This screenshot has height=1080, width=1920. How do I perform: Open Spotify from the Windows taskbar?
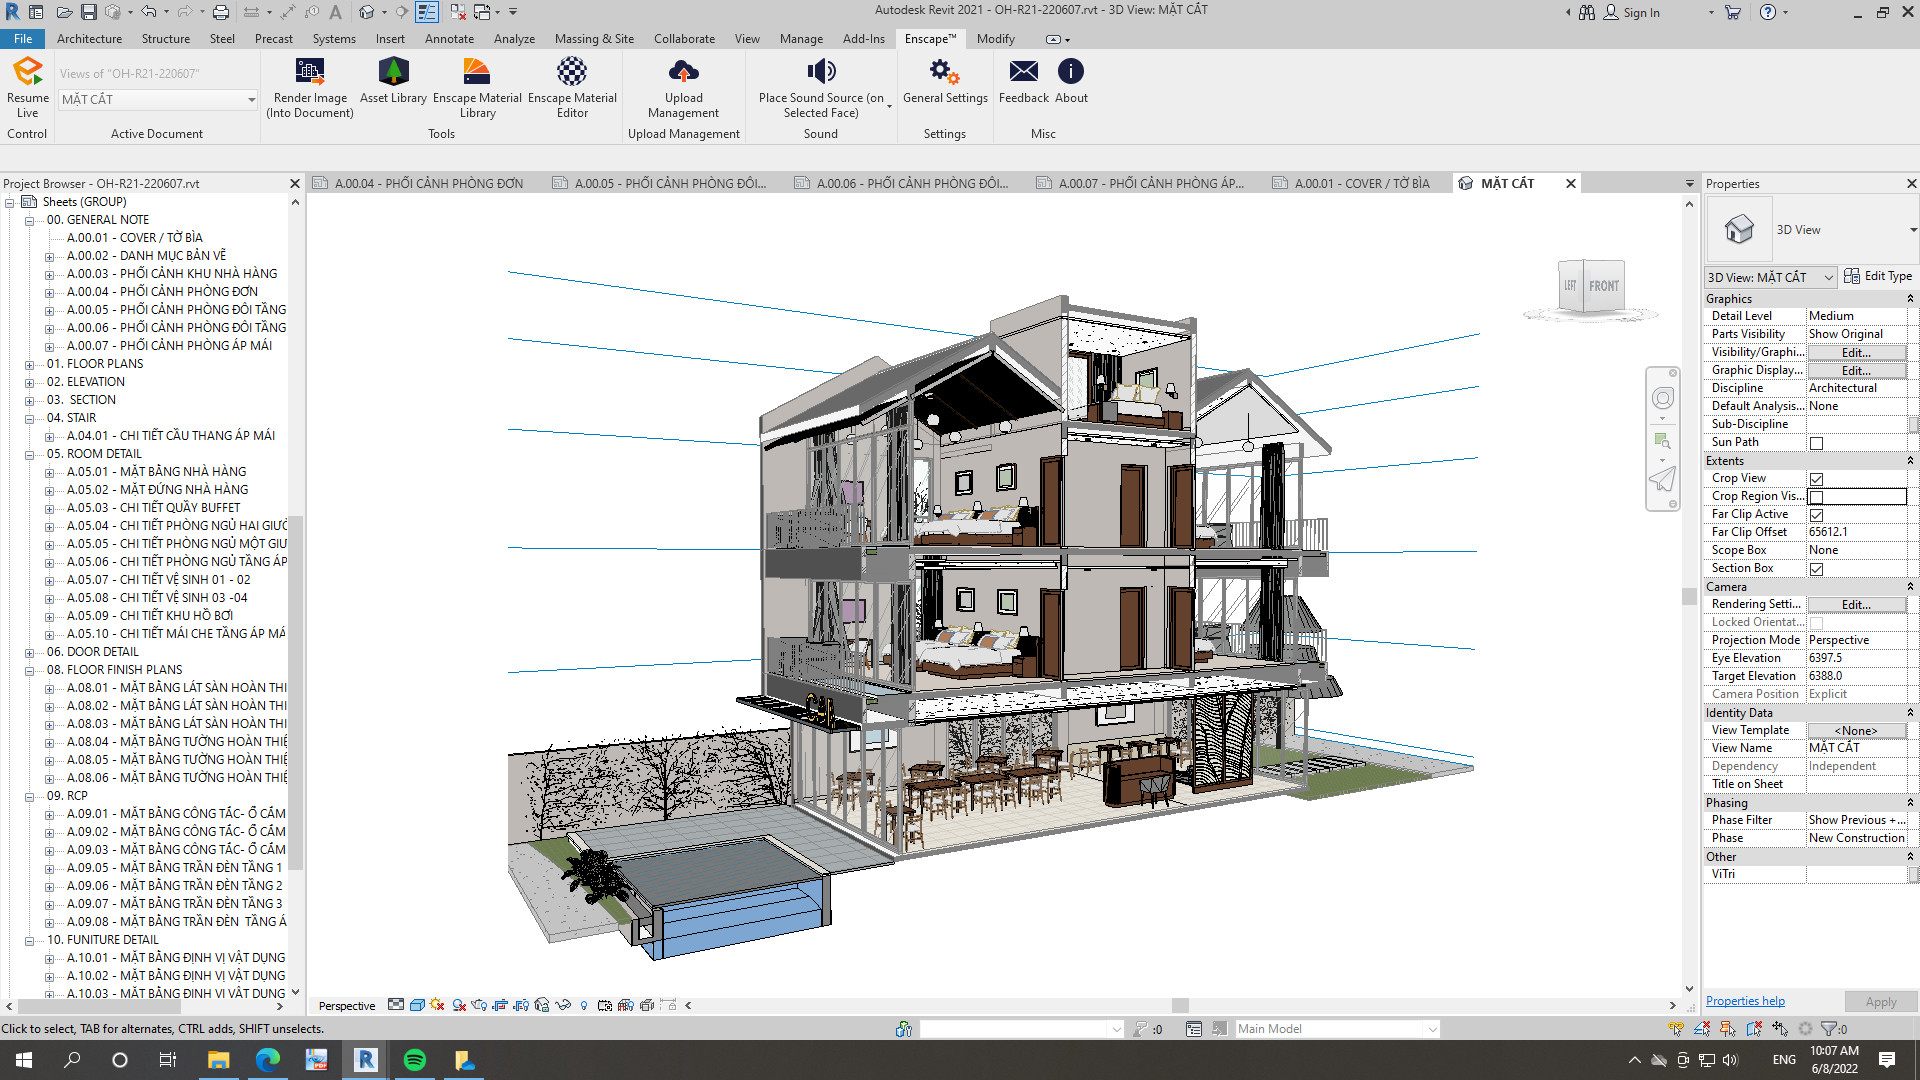point(414,1060)
